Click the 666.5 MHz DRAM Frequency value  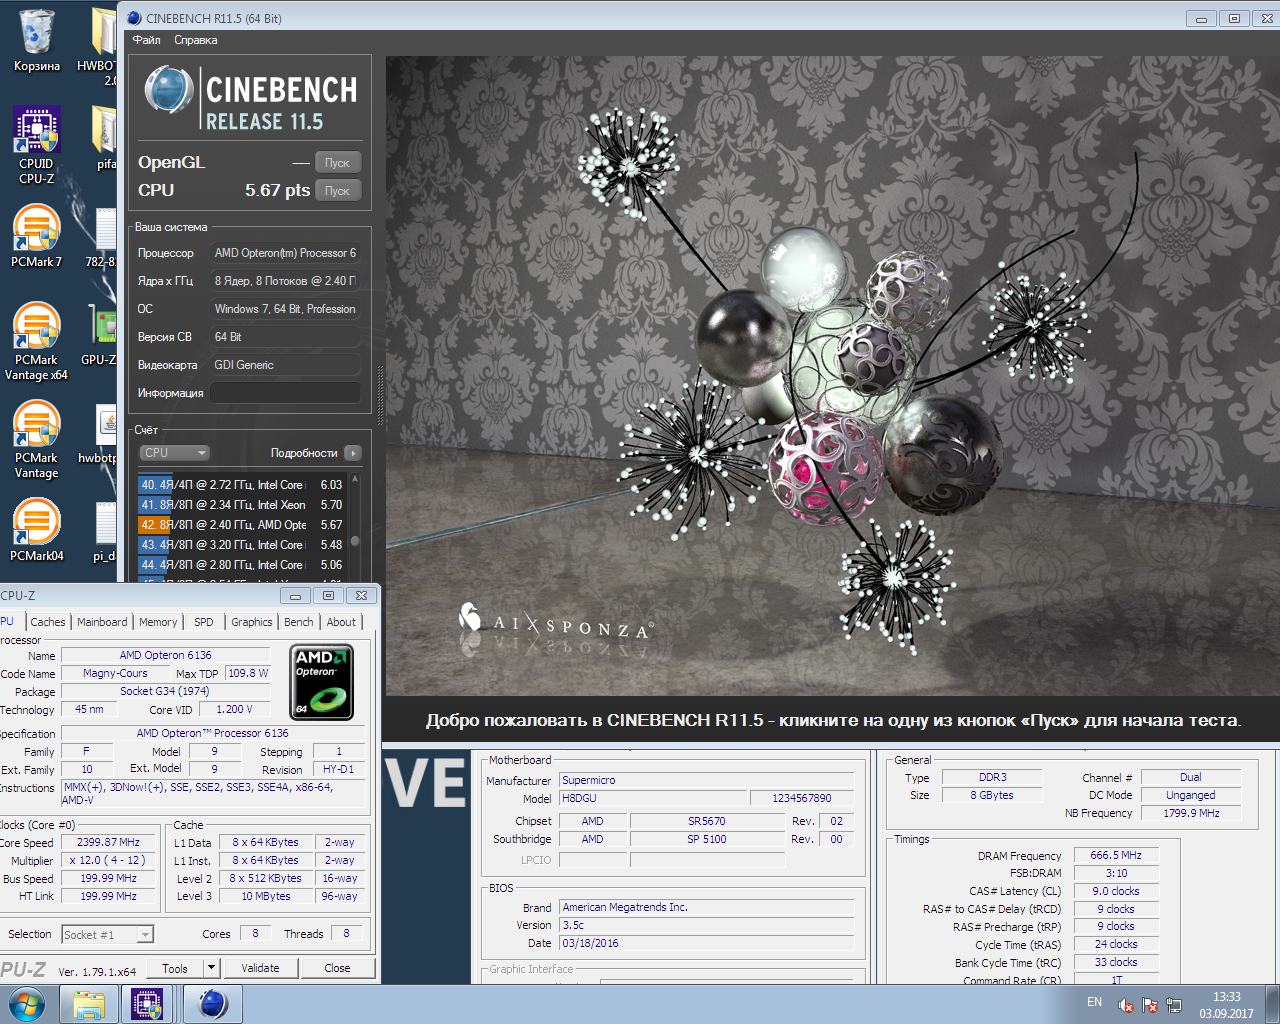[1116, 855]
